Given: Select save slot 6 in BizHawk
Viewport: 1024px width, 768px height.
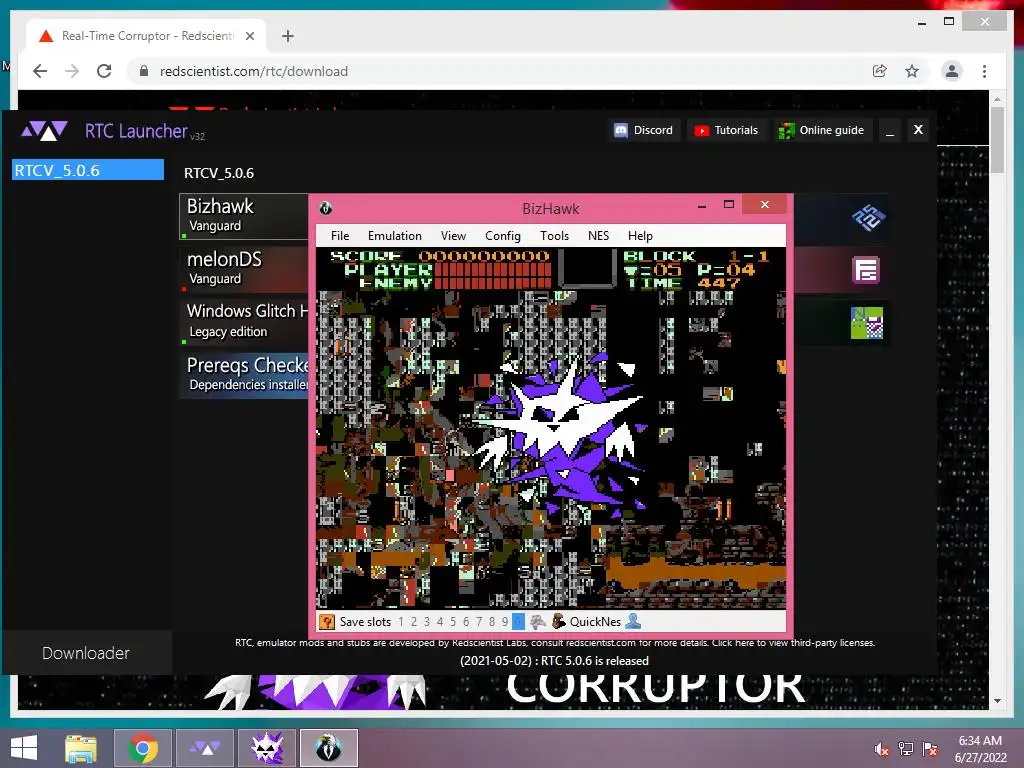Looking at the screenshot, I should (x=466, y=622).
